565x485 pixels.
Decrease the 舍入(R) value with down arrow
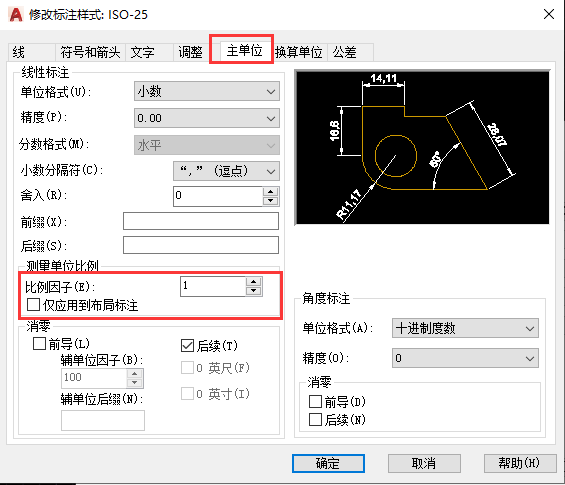pyautogui.click(x=271, y=201)
